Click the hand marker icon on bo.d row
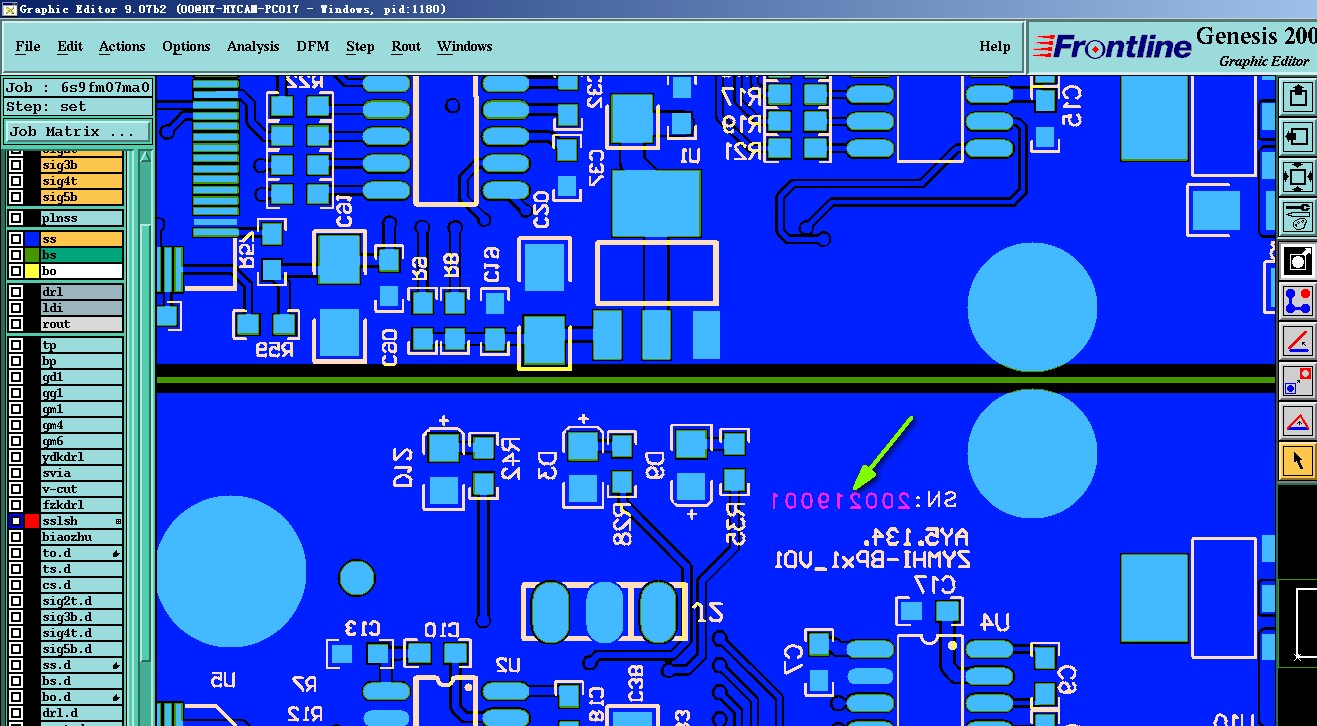 [117, 697]
